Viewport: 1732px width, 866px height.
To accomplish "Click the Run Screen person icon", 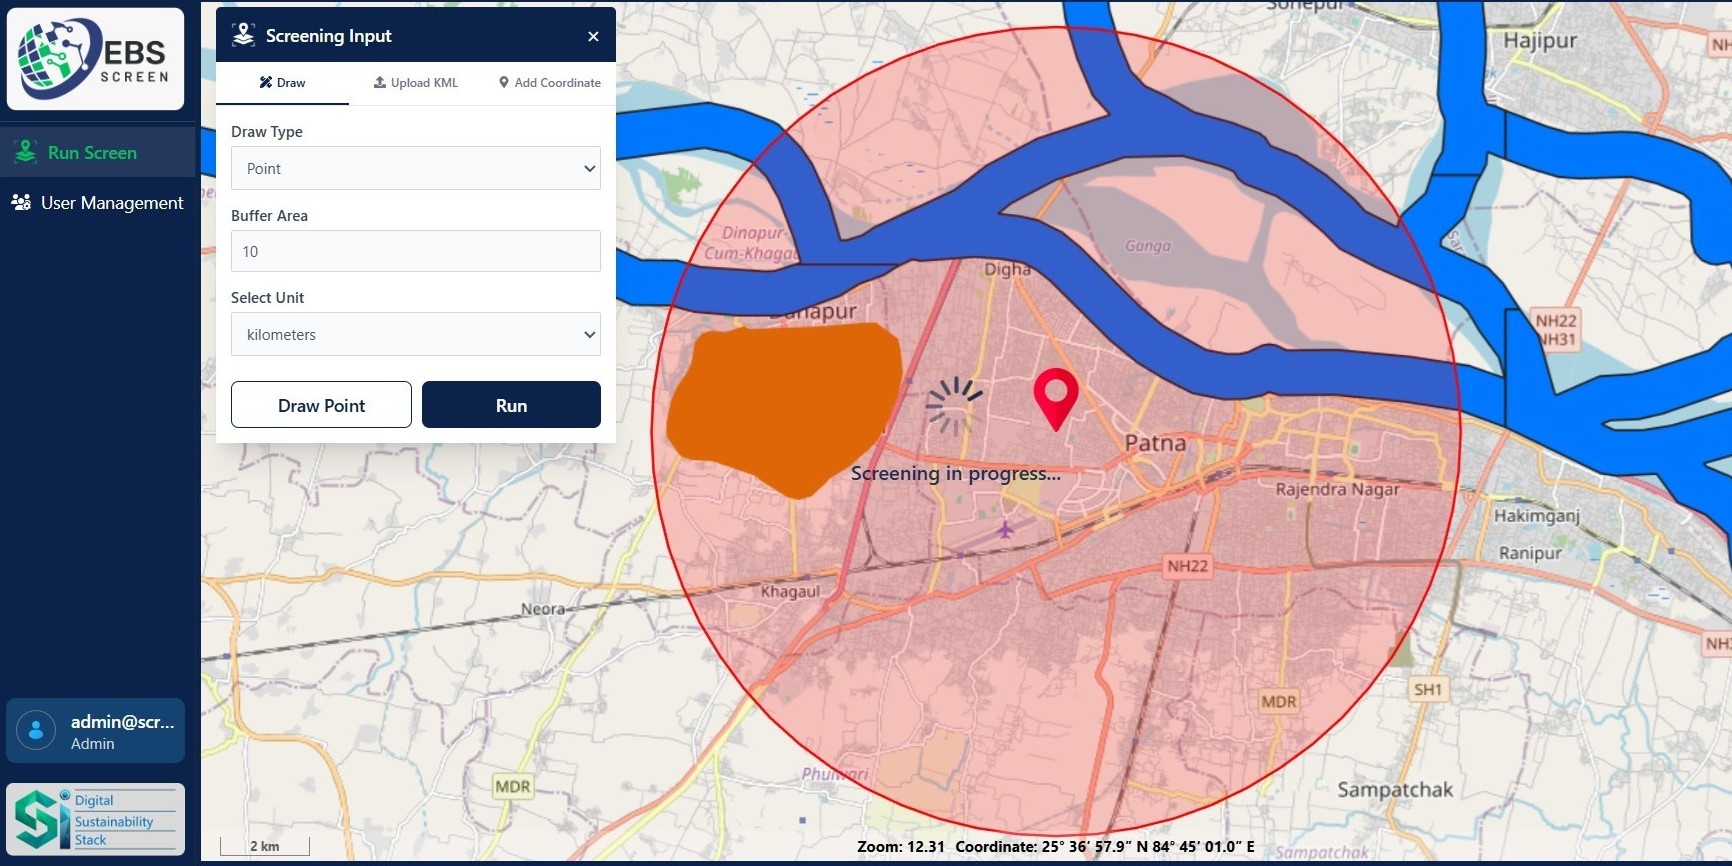I will [x=26, y=153].
